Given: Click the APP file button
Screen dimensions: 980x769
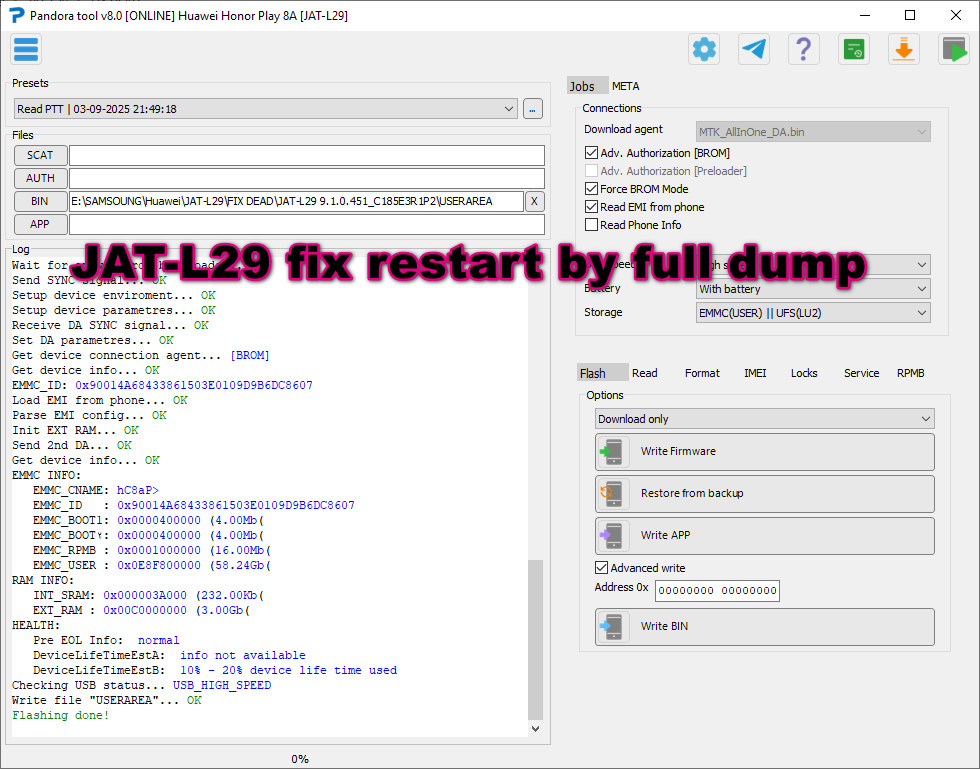Looking at the screenshot, I should point(40,224).
